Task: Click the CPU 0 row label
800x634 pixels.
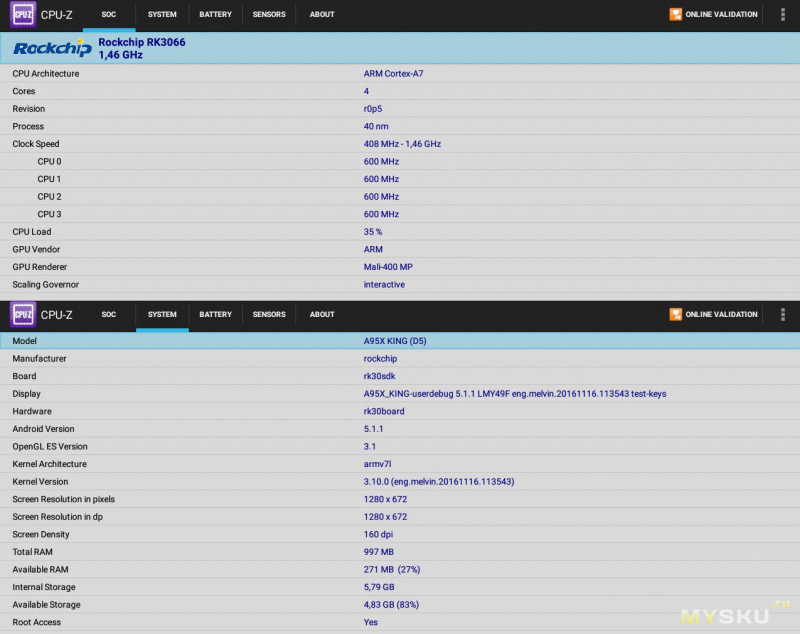Action: [x=49, y=161]
